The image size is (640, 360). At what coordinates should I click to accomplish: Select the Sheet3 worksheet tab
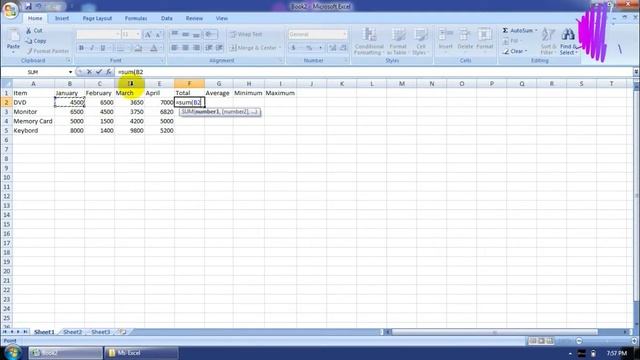[100, 332]
